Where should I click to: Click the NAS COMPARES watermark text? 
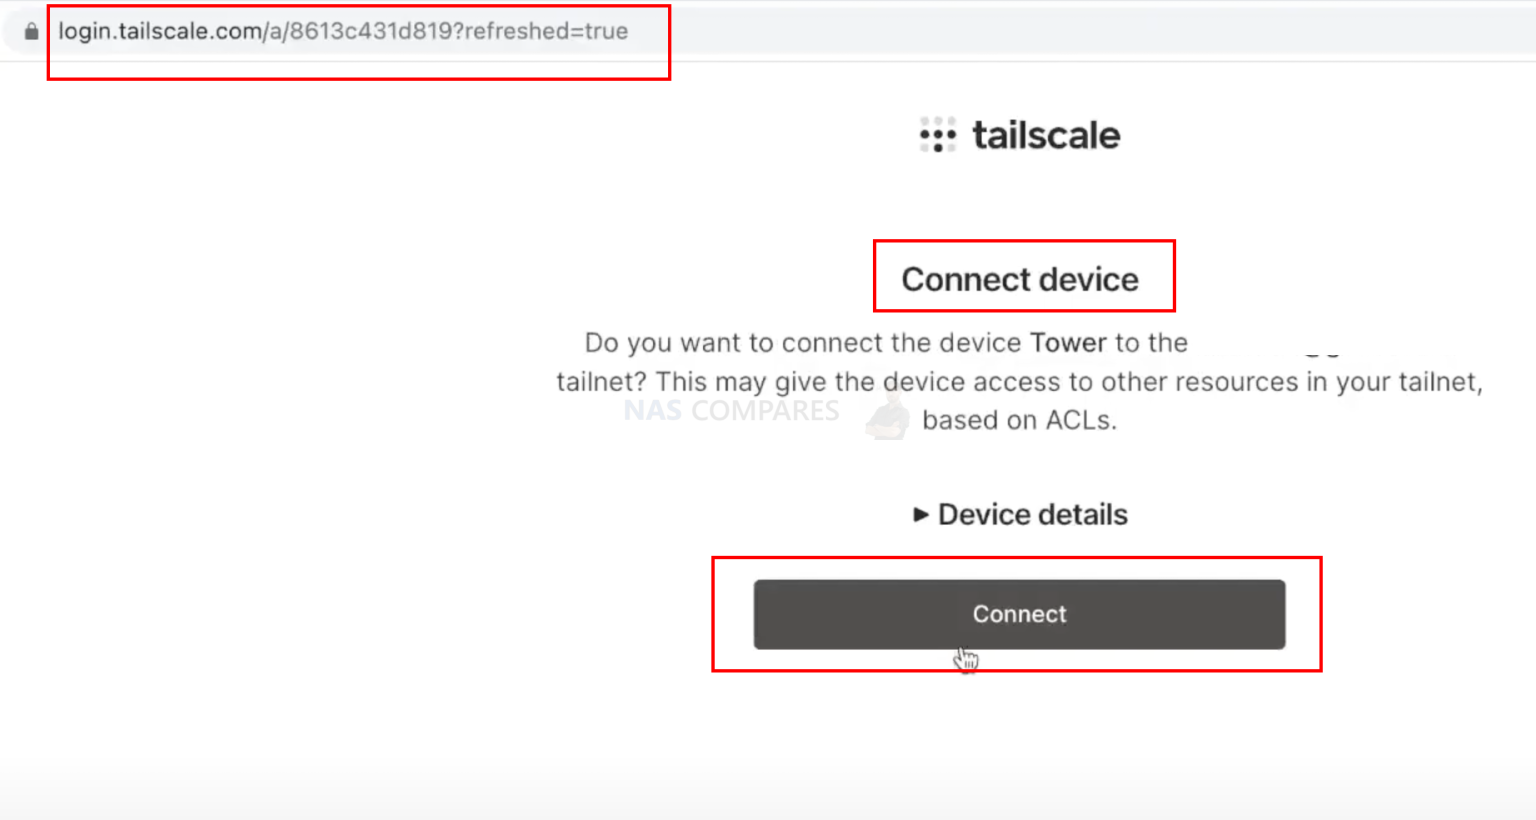click(732, 410)
